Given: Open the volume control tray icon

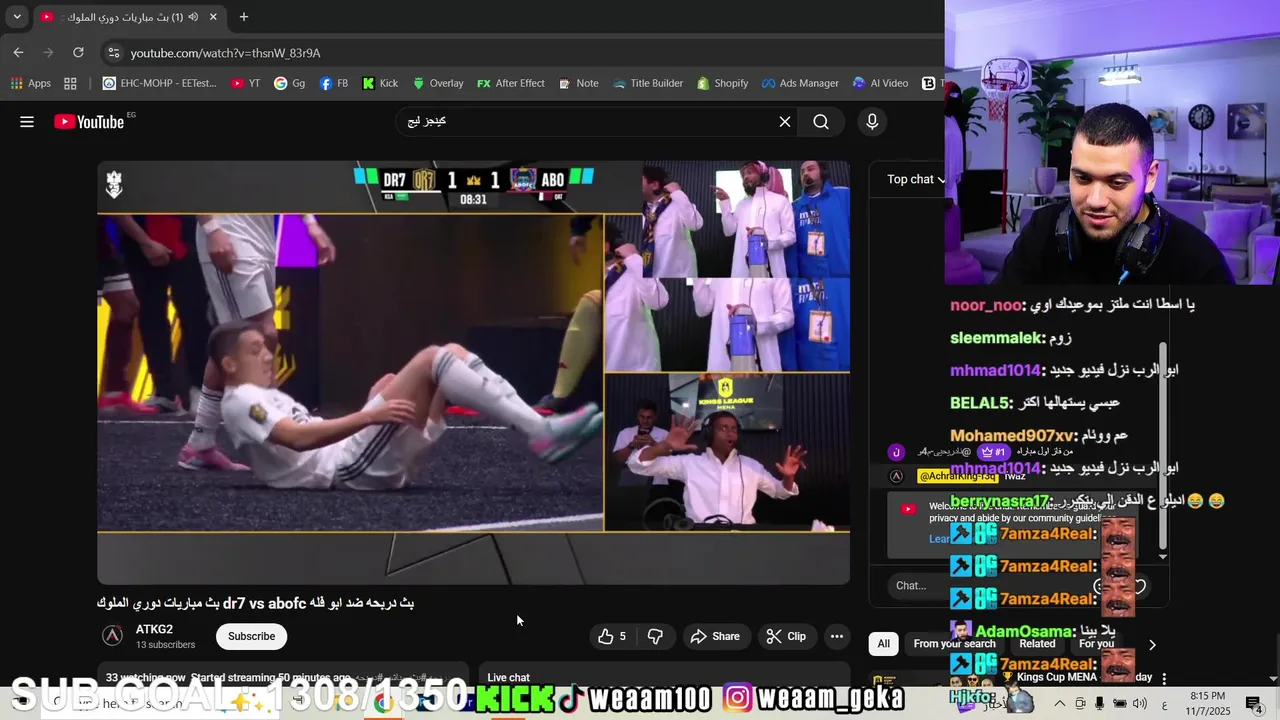Looking at the screenshot, I should [x=1140, y=703].
